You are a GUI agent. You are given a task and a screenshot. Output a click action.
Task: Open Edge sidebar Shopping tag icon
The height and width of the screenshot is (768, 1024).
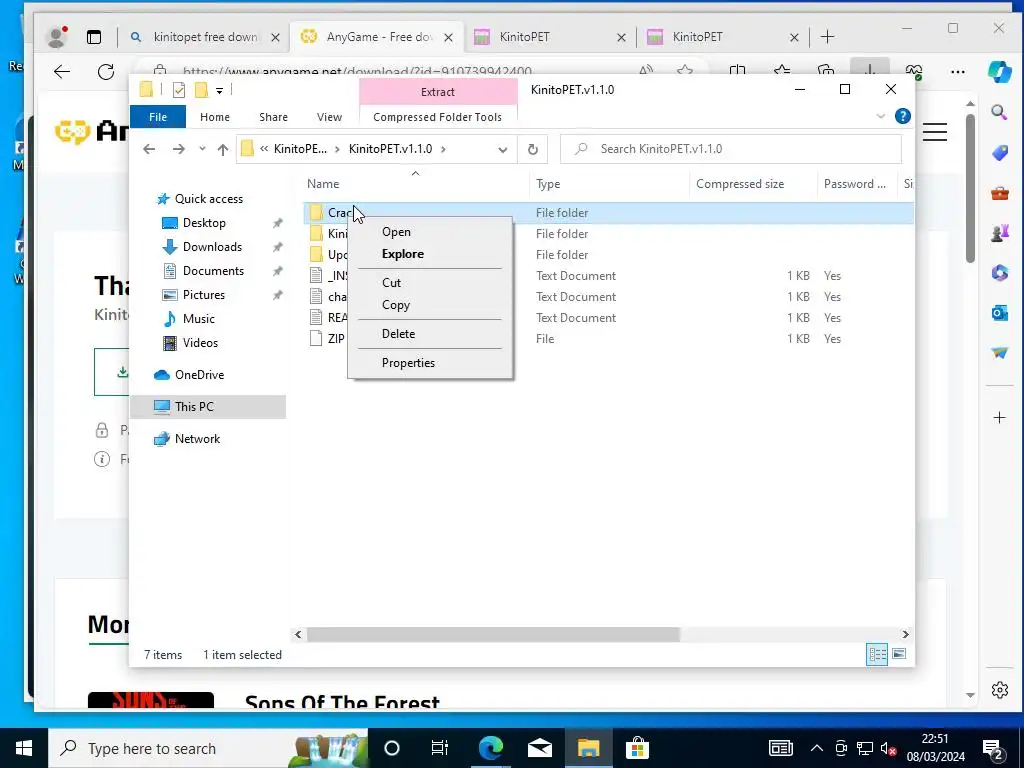click(999, 153)
